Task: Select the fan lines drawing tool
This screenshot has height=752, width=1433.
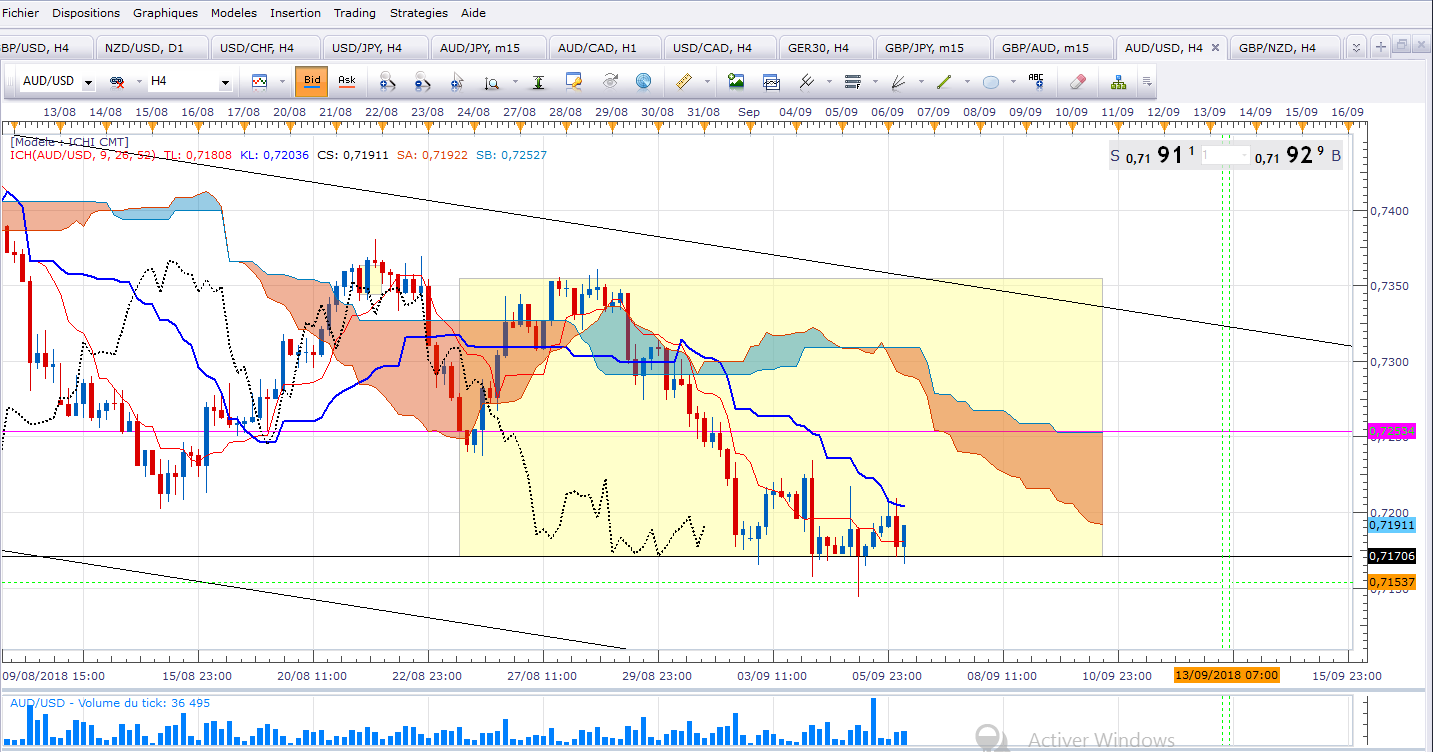Action: pyautogui.click(x=898, y=82)
